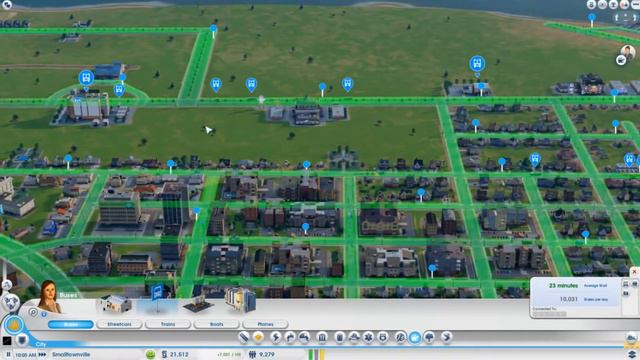The image size is (640, 360).
Task: Click the camera icon beside friend avatar
Action: (x=621, y=60)
